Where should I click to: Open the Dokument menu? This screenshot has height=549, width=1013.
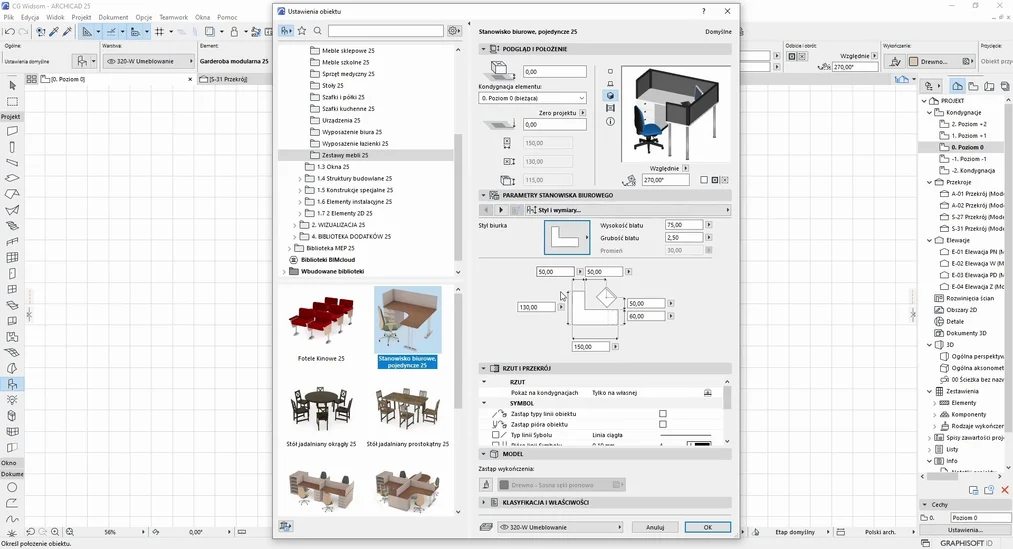[x=113, y=17]
